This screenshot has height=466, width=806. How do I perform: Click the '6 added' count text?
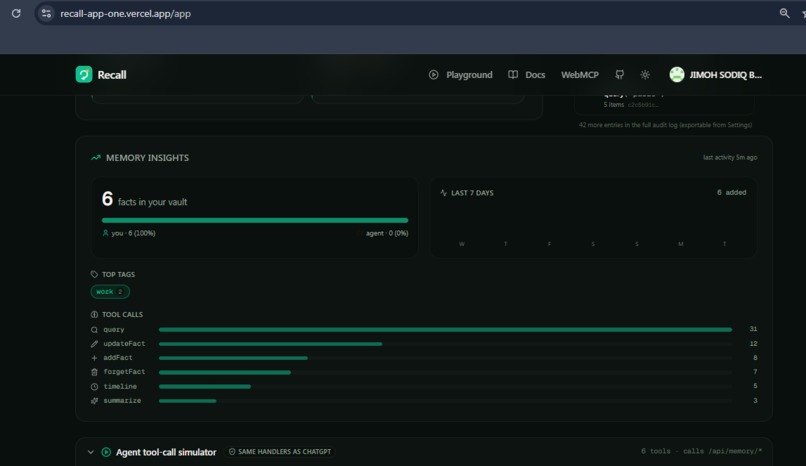(731, 193)
